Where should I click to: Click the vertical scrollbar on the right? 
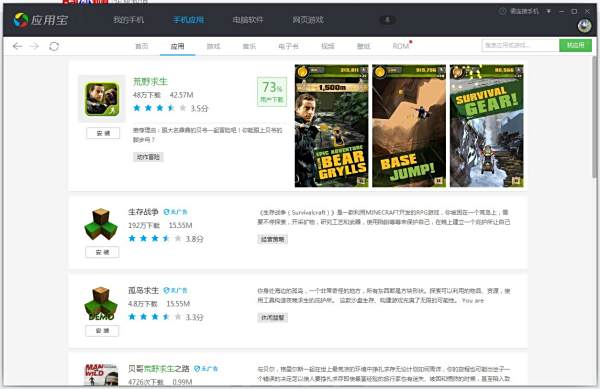click(x=594, y=116)
